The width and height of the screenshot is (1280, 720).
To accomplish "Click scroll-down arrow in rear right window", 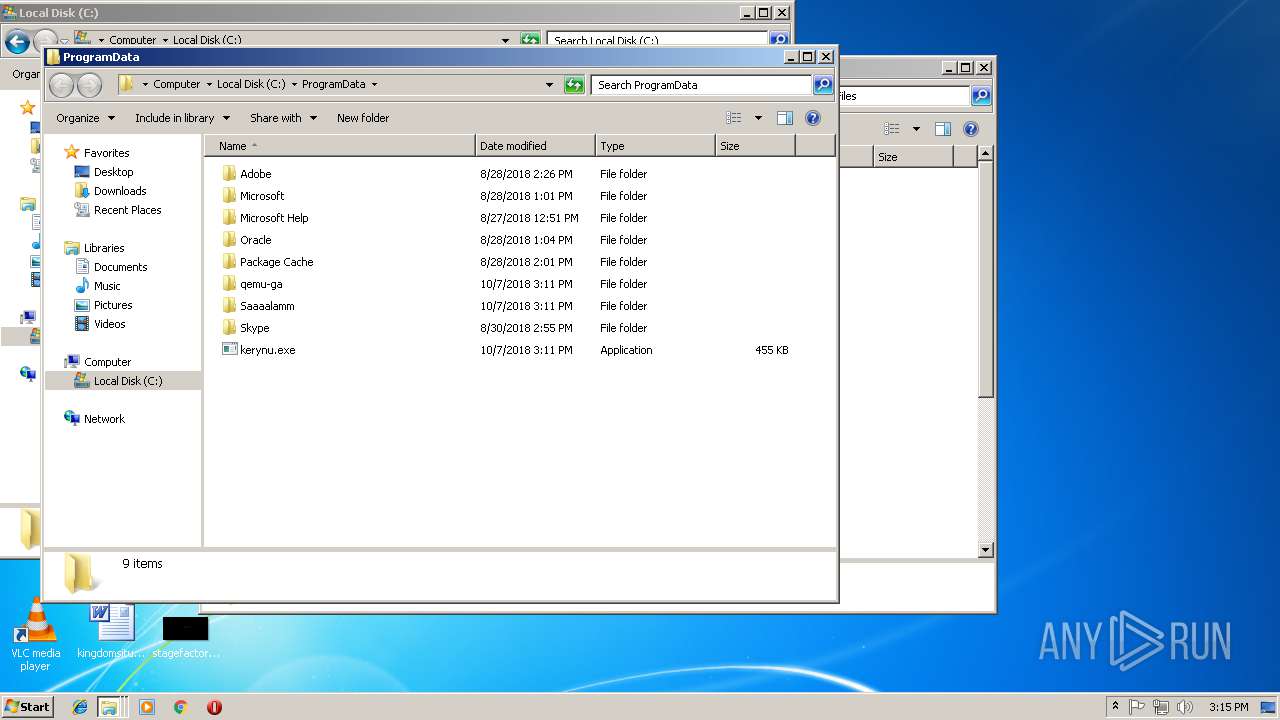I will click(x=985, y=549).
